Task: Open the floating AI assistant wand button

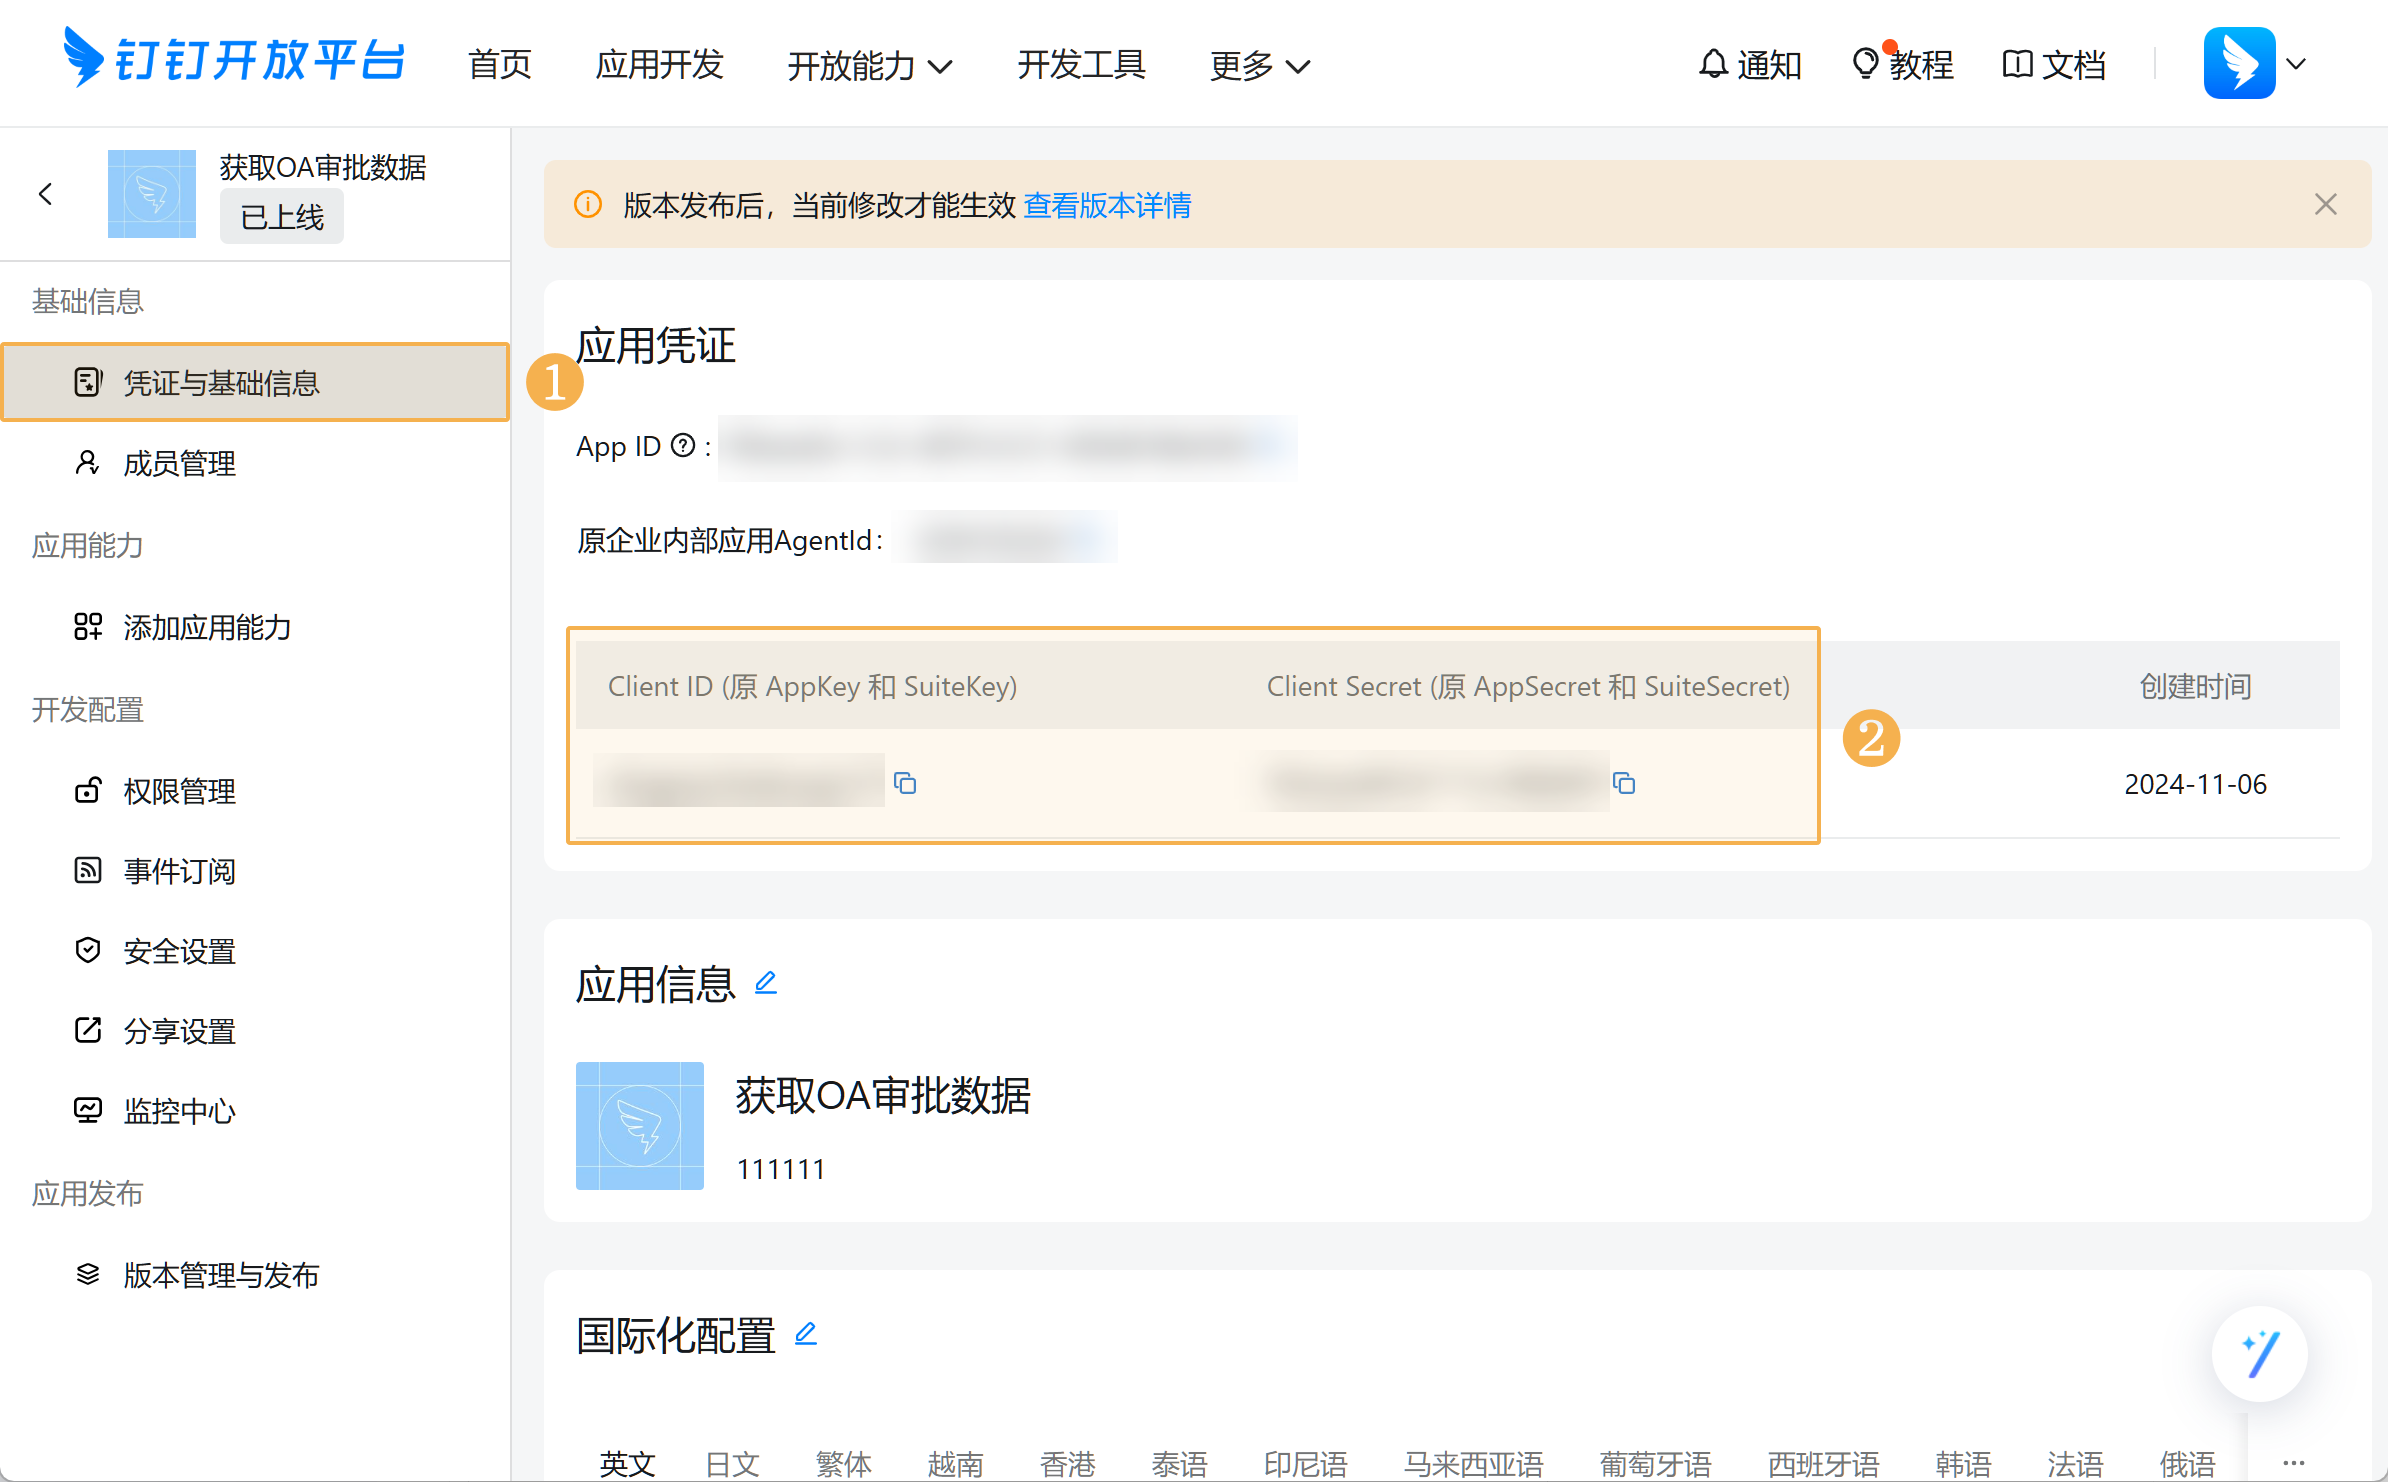Action: pyautogui.click(x=2259, y=1354)
